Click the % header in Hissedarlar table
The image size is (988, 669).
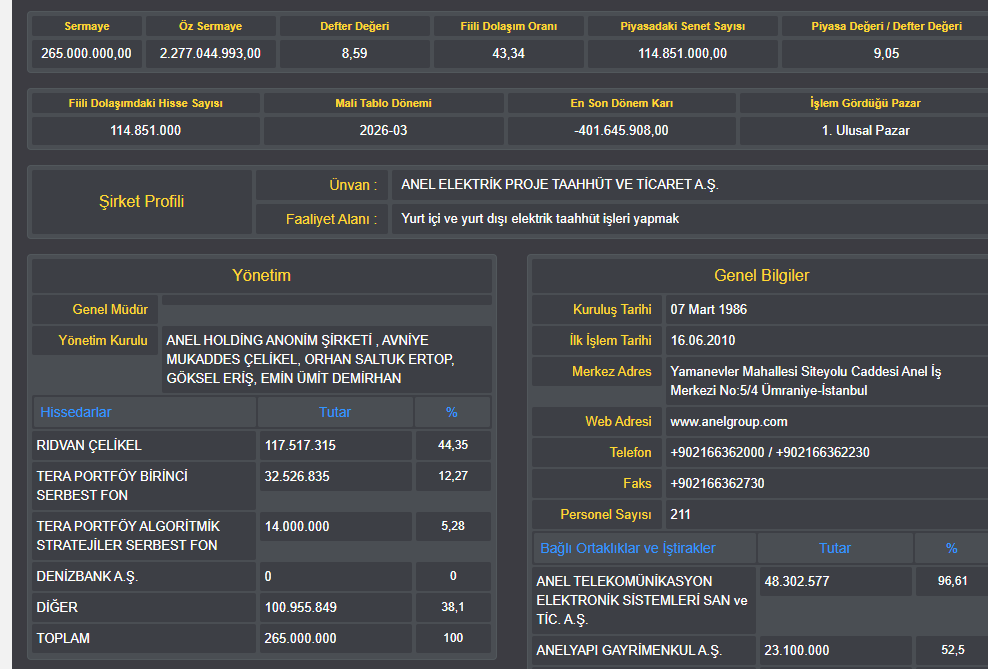click(452, 412)
